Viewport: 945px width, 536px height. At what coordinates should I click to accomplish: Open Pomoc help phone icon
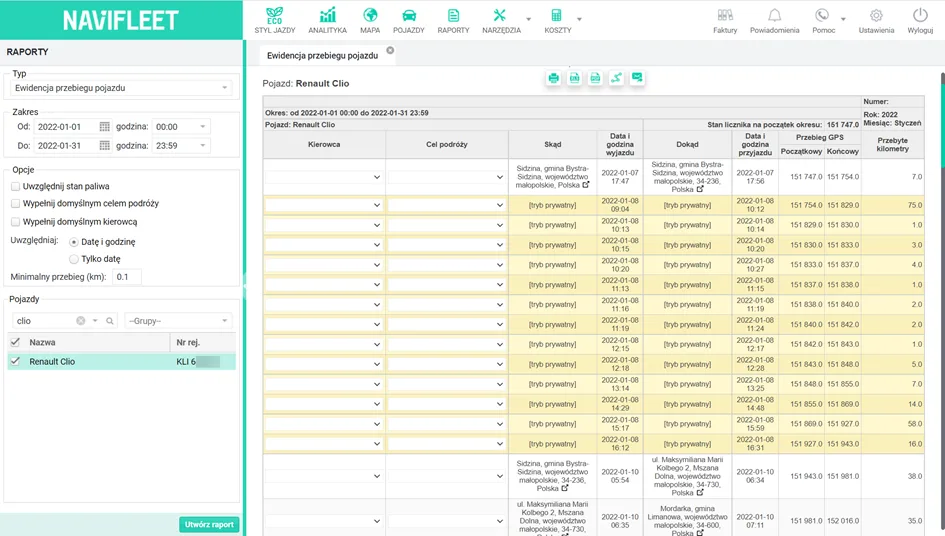[x=823, y=20]
